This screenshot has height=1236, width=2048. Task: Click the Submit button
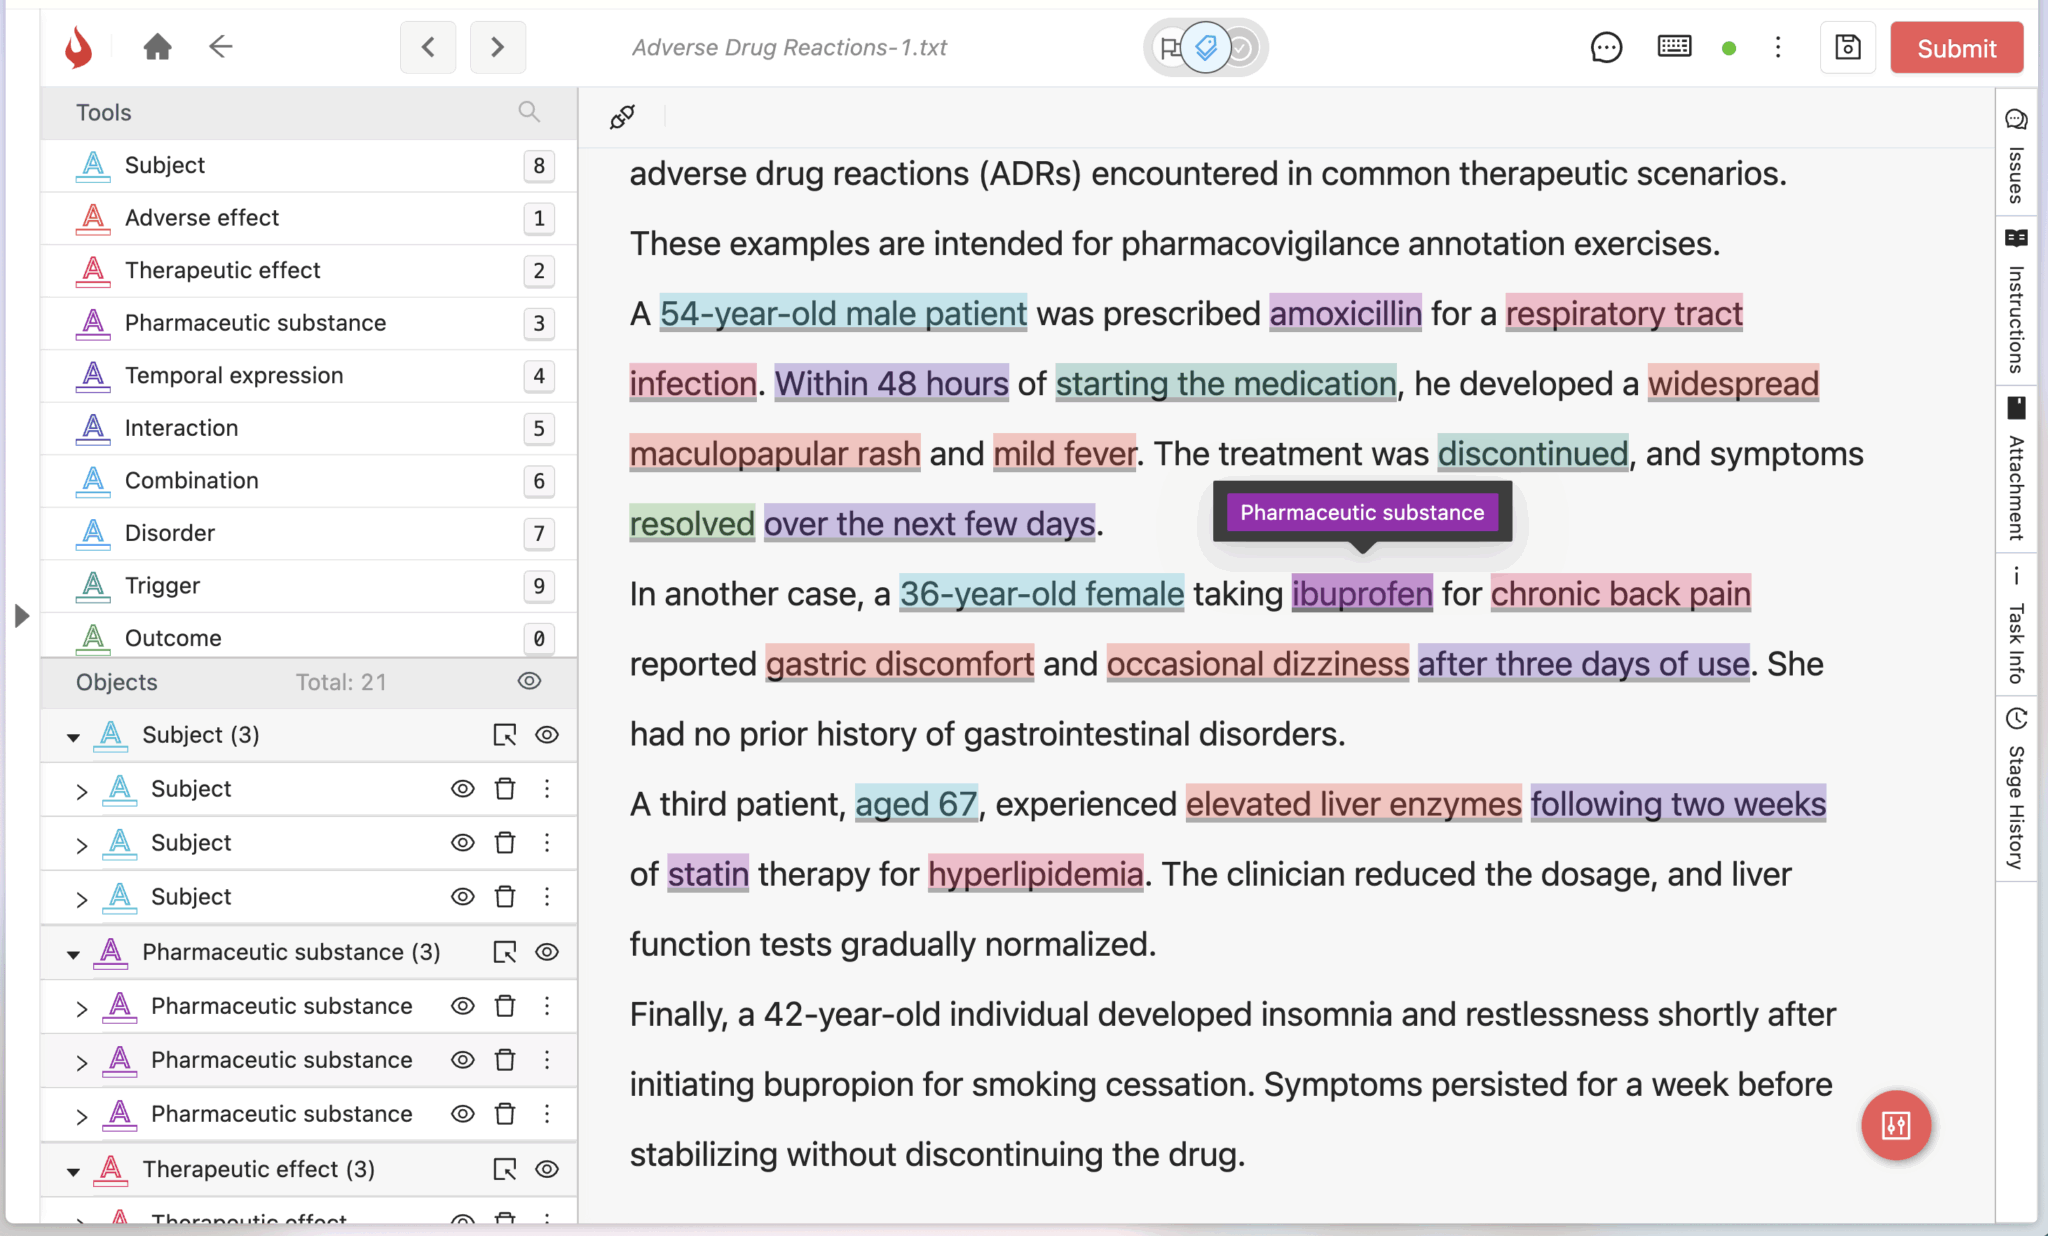tap(1955, 47)
